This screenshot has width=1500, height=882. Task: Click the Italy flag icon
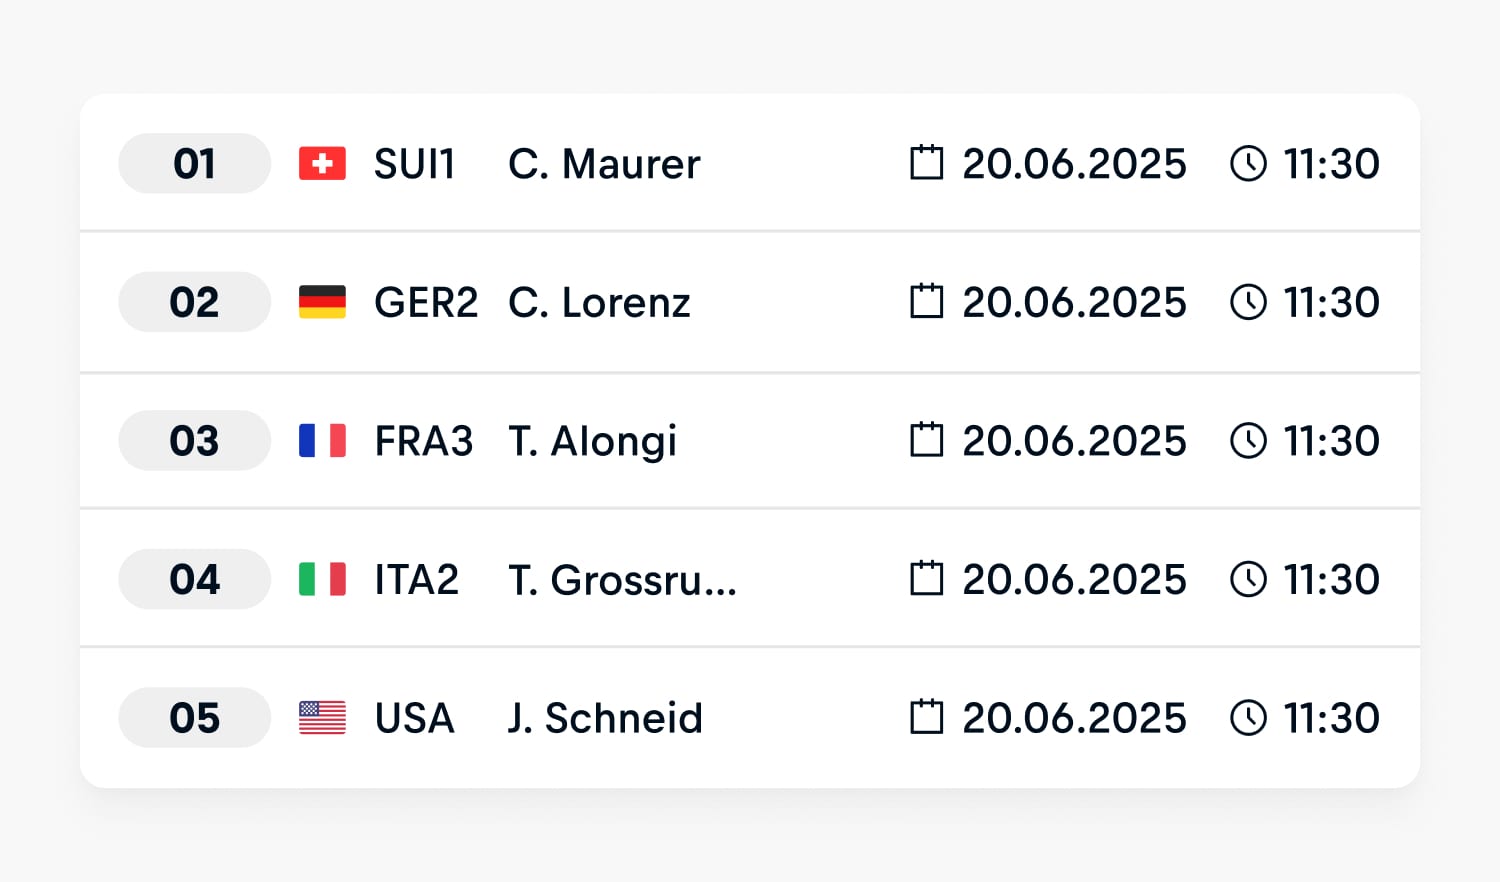pos(322,579)
